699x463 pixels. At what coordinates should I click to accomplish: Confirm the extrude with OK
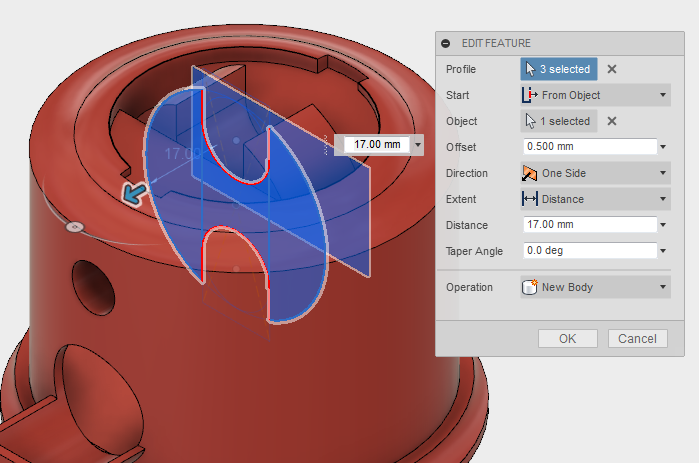tap(567, 339)
